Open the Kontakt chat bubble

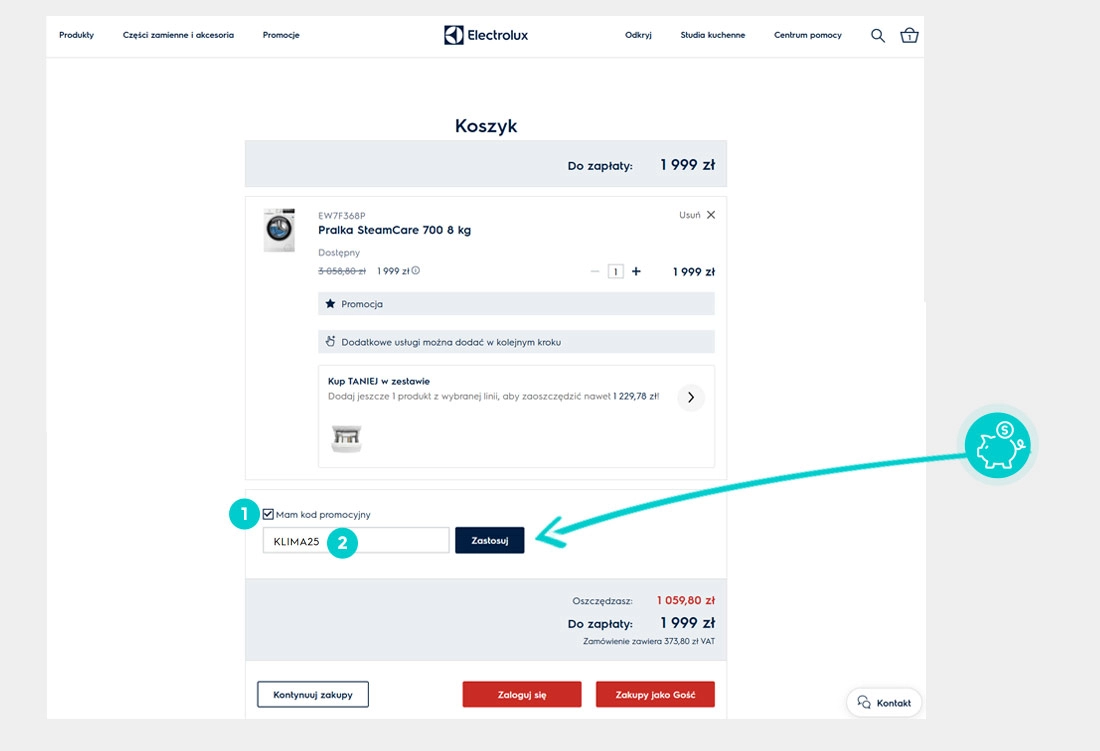885,703
